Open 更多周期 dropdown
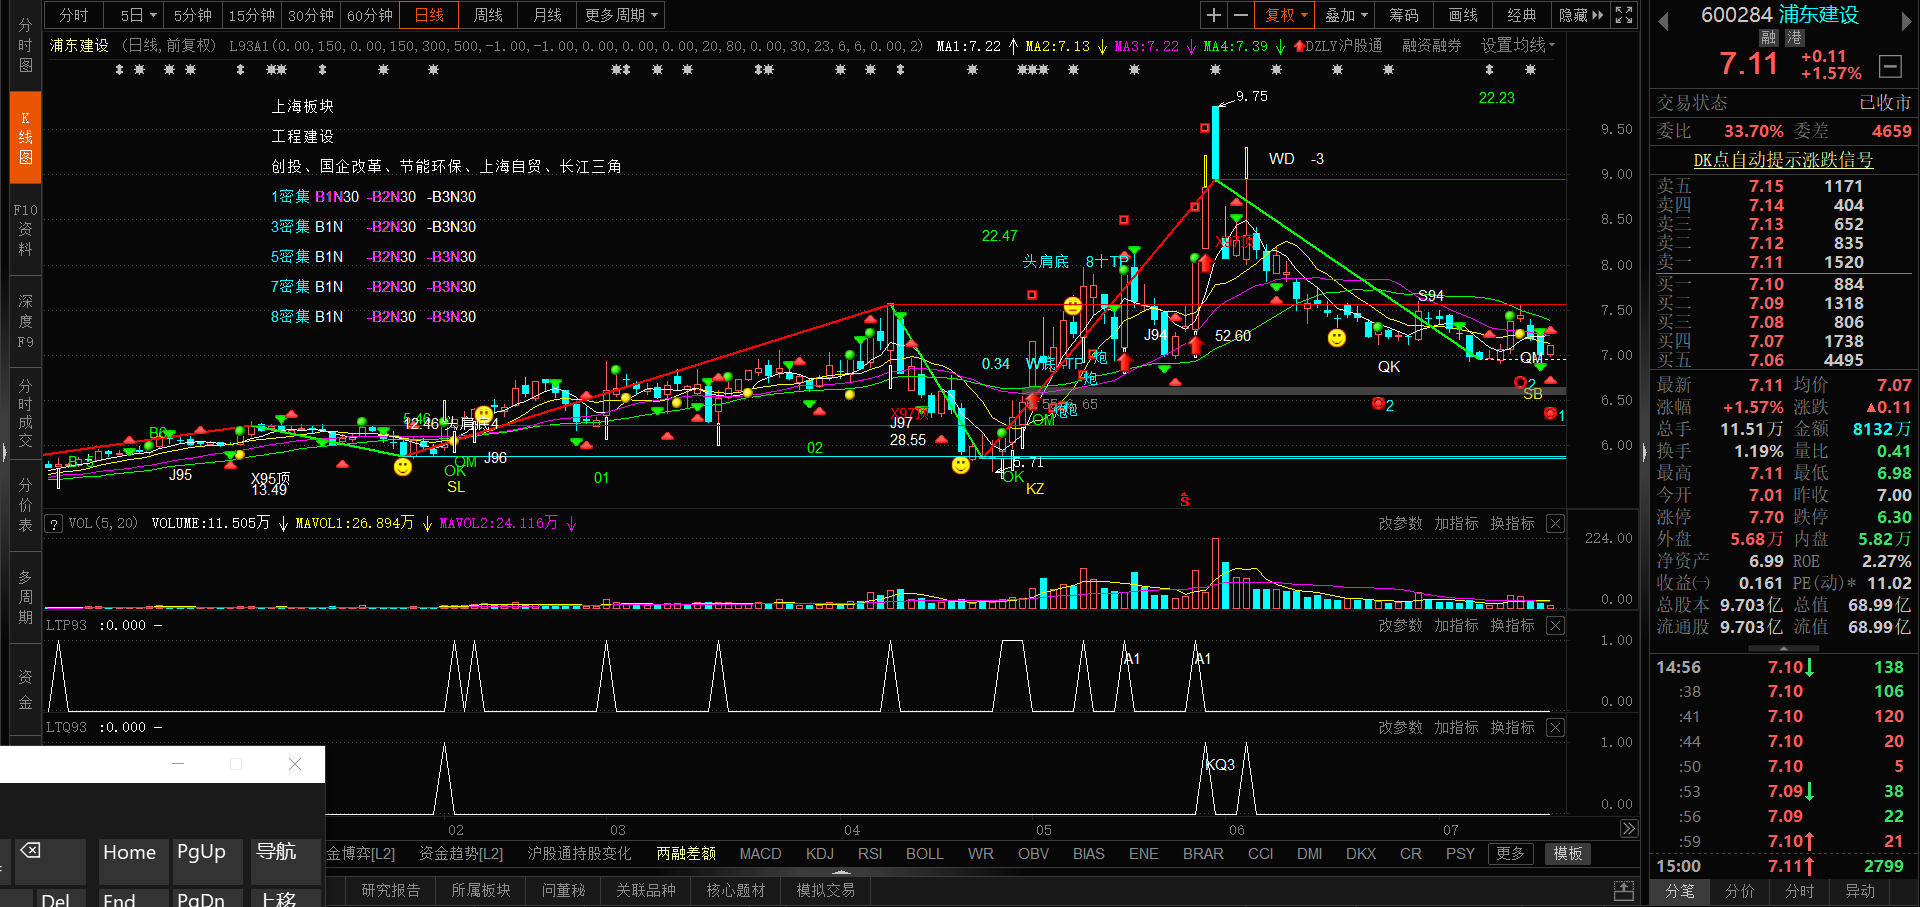 point(621,15)
